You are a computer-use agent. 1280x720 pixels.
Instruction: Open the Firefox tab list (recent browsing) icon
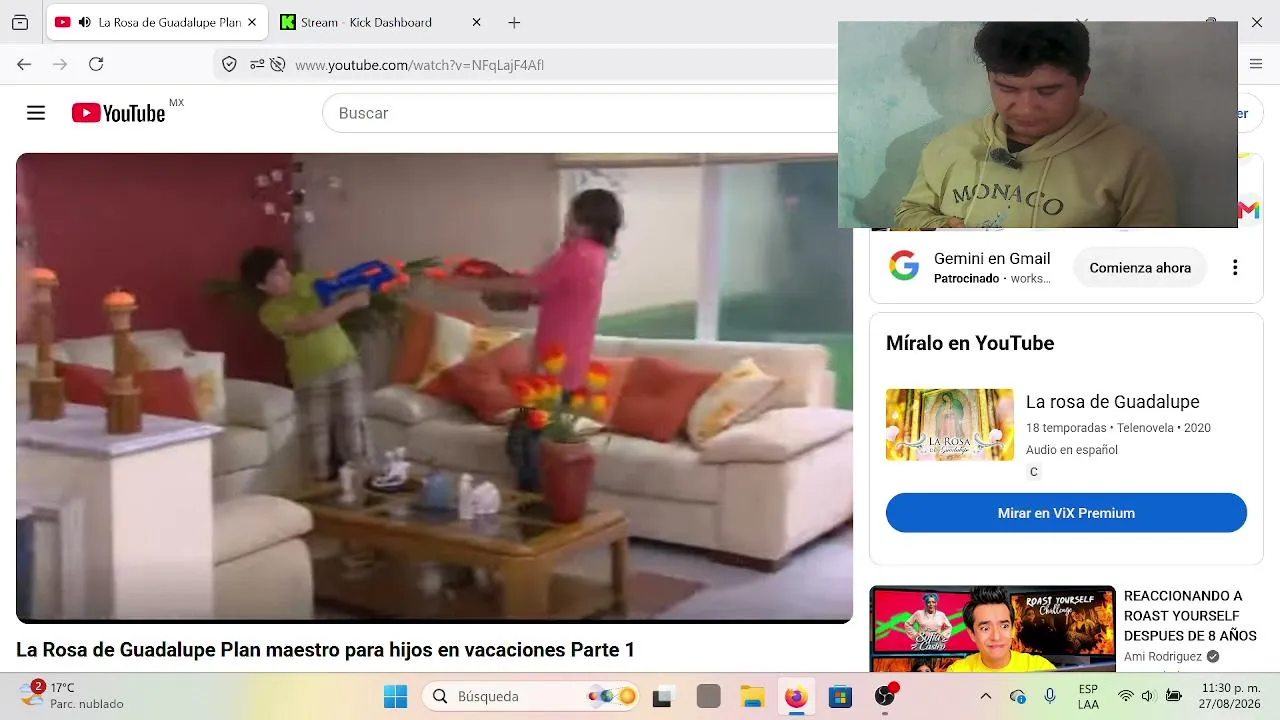(20, 22)
